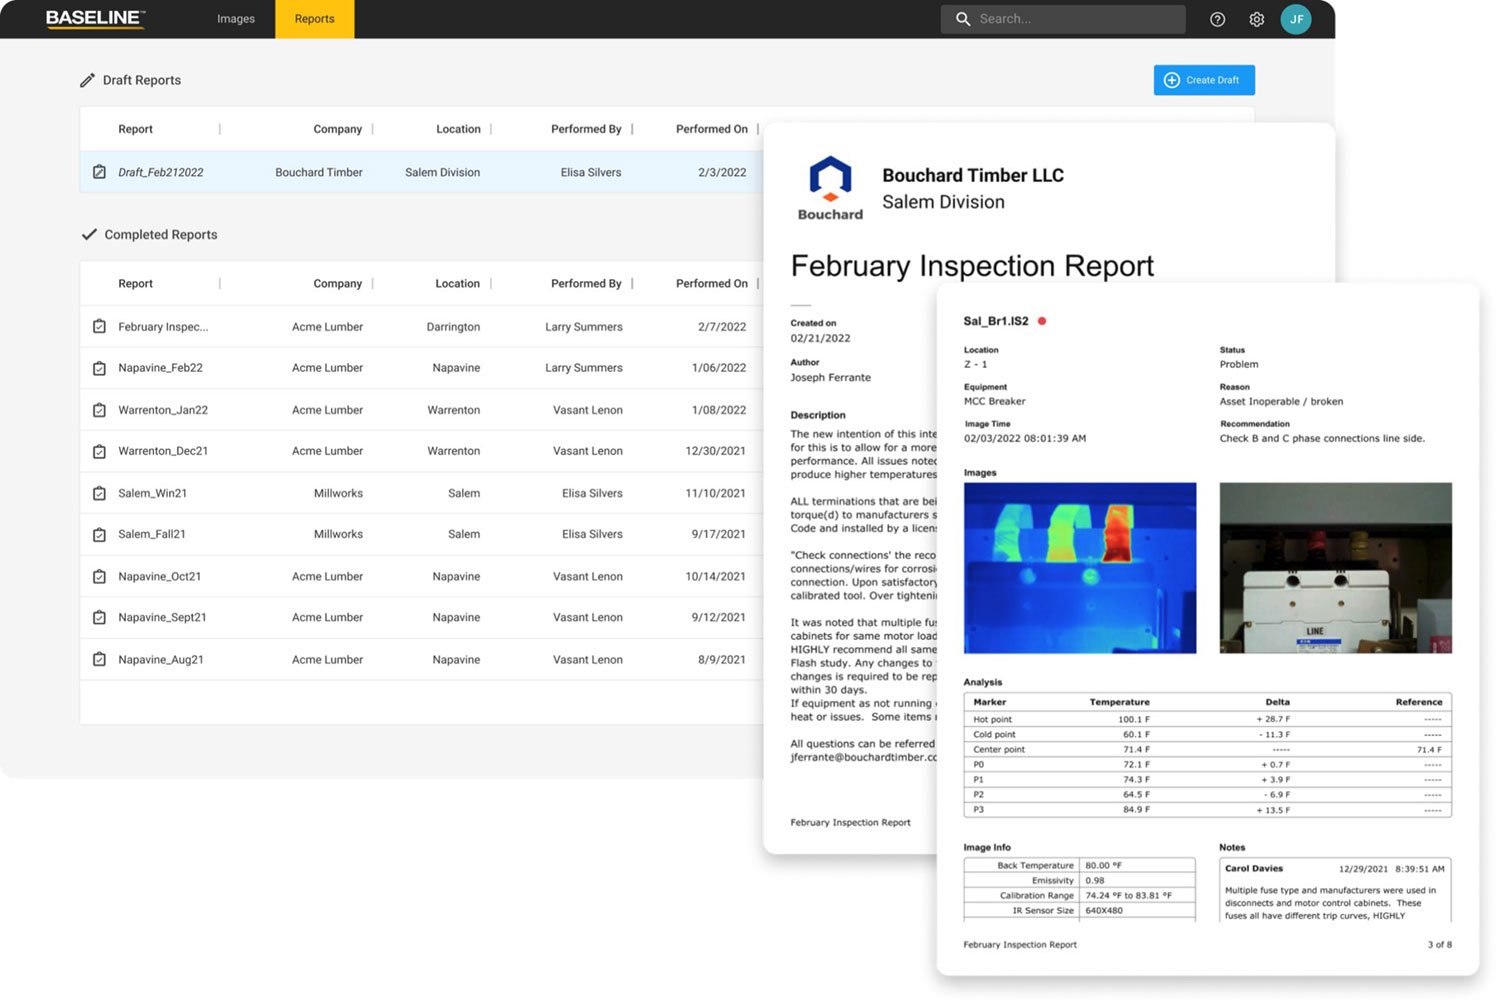This screenshot has height=1000, width=1500.
Task: Click the clipboard icon next to Napavine_Oct21
Action: [99, 576]
